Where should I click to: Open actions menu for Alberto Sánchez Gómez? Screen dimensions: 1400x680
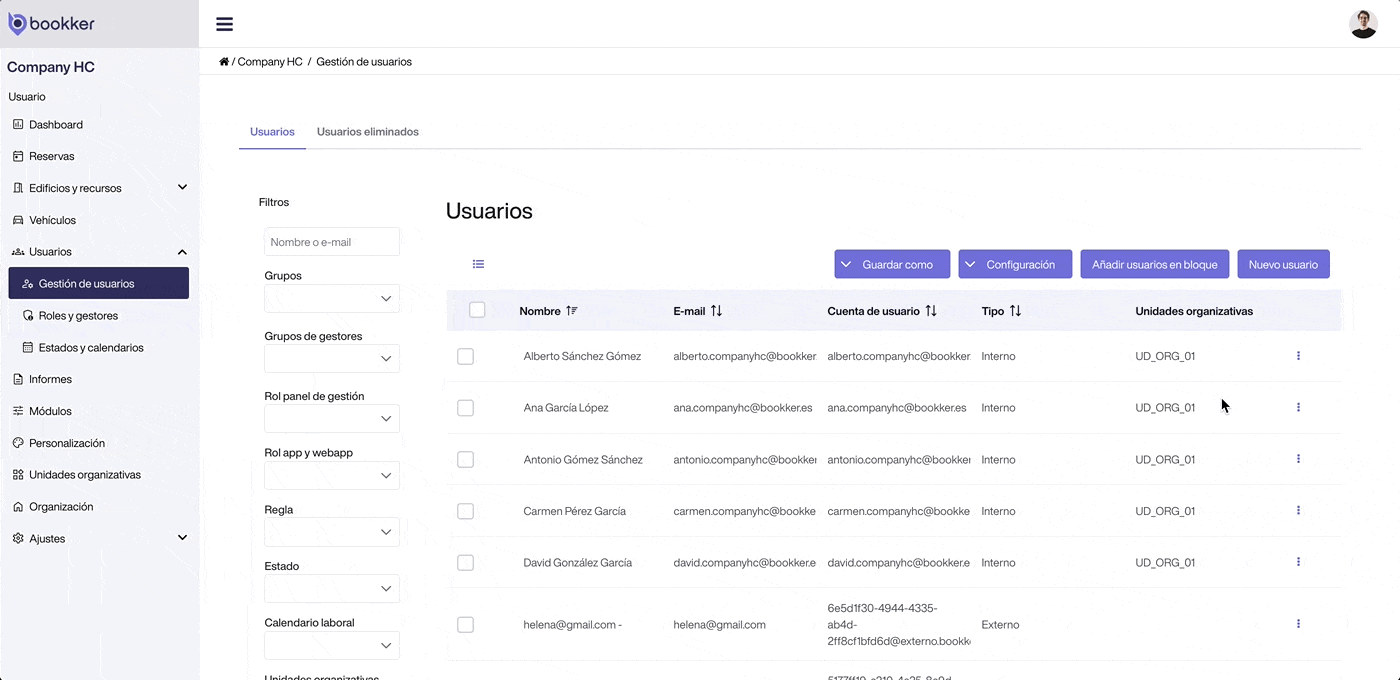[x=1298, y=356]
